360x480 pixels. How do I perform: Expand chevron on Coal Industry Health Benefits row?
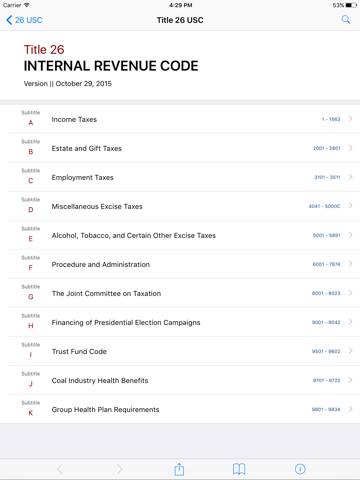(x=351, y=380)
